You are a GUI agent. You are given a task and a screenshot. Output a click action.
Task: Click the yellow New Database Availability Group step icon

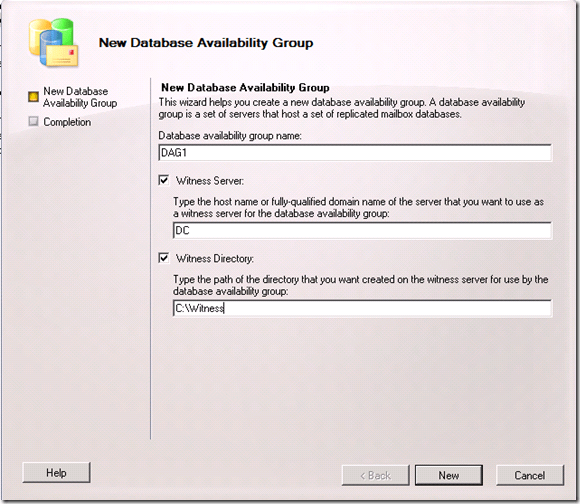[33, 97]
